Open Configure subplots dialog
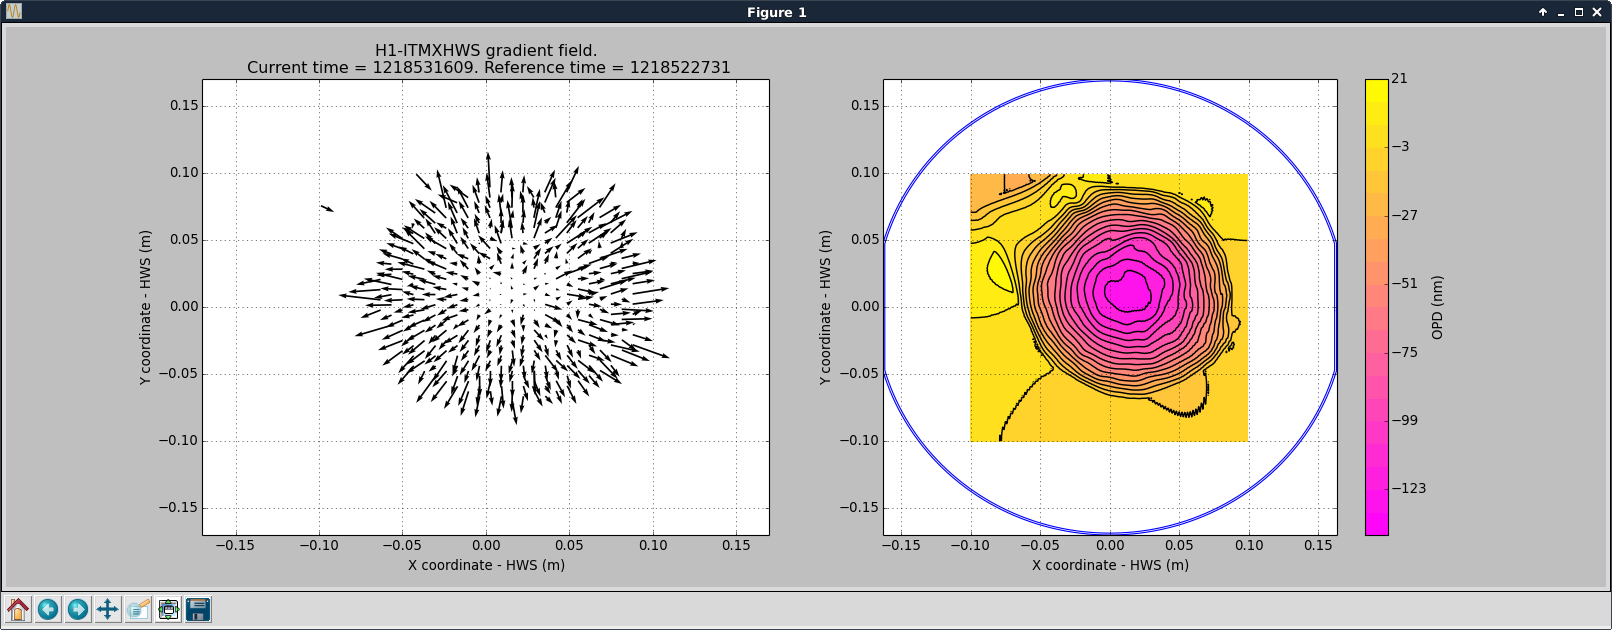 tap(168, 609)
